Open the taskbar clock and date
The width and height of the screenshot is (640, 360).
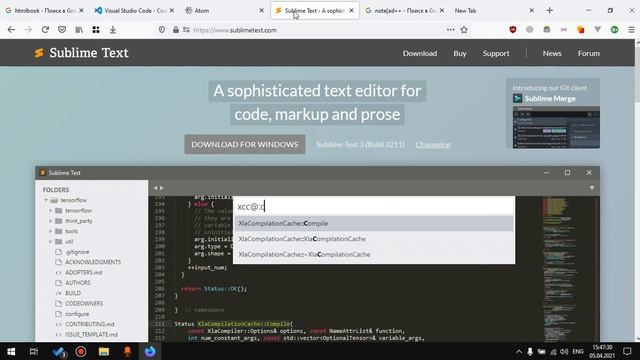(x=603, y=351)
